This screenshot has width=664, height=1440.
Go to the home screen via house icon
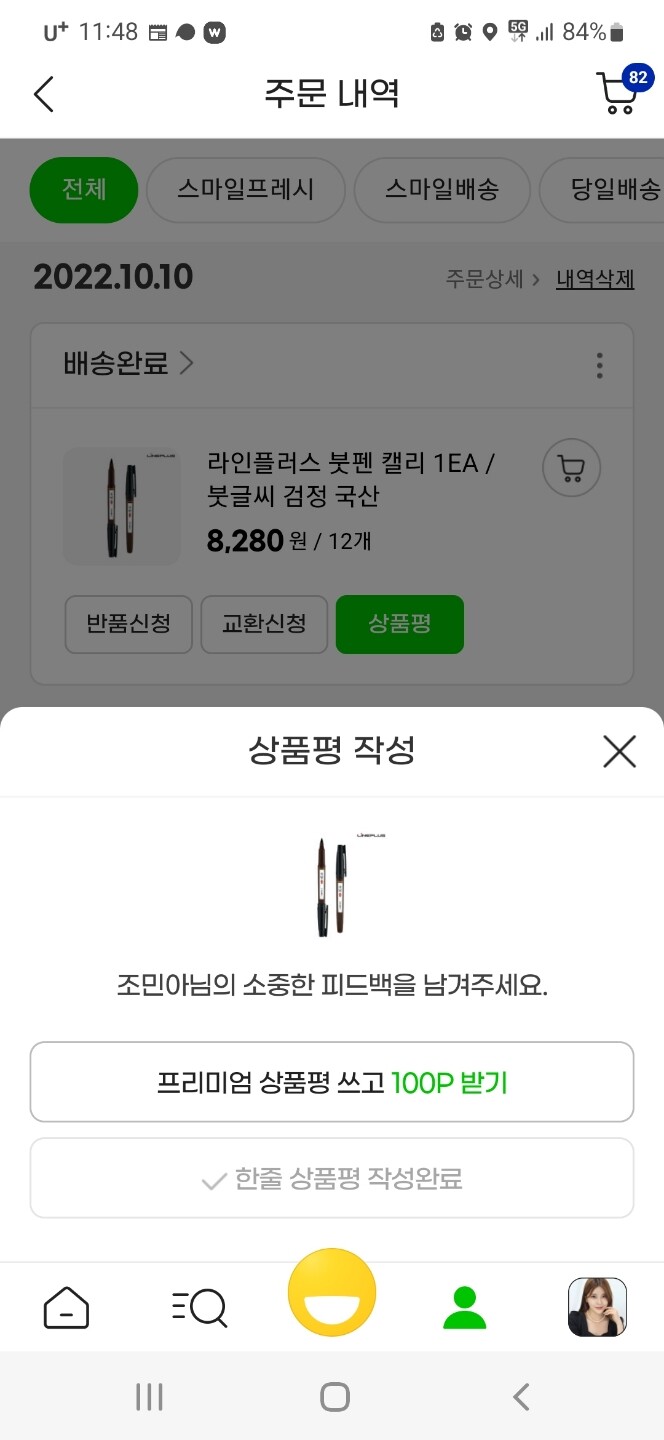[x=66, y=1305]
